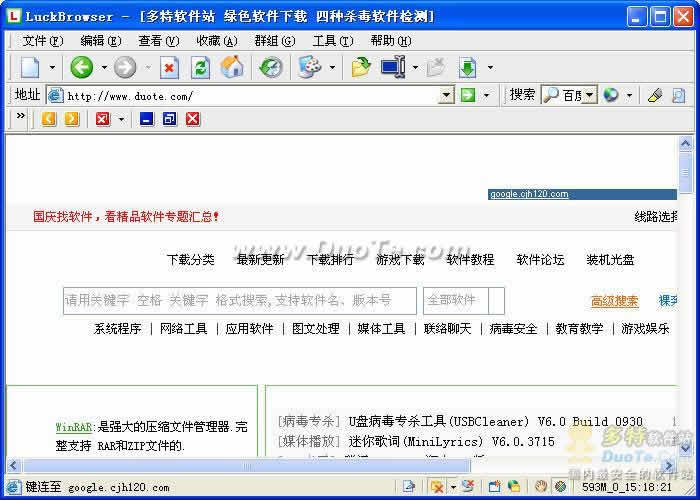Click the blue full-screen monitor icon
Viewport: 700px width, 500px height.
393,67
